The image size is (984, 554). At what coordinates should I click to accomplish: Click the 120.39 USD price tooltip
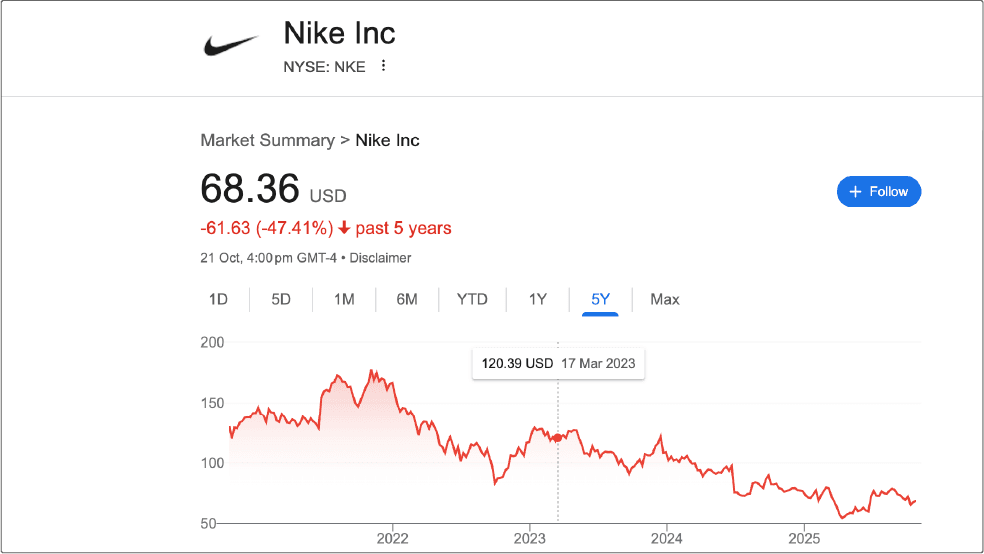558,363
